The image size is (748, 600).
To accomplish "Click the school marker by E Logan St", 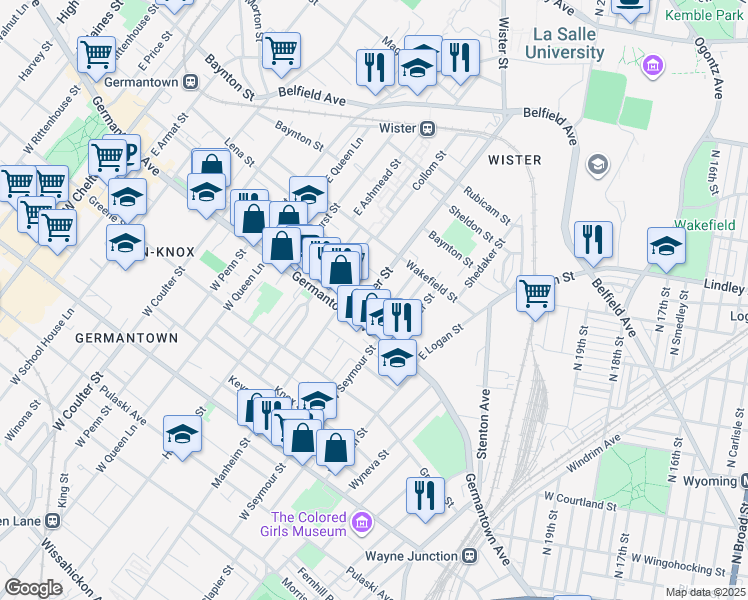I will click(x=397, y=358).
